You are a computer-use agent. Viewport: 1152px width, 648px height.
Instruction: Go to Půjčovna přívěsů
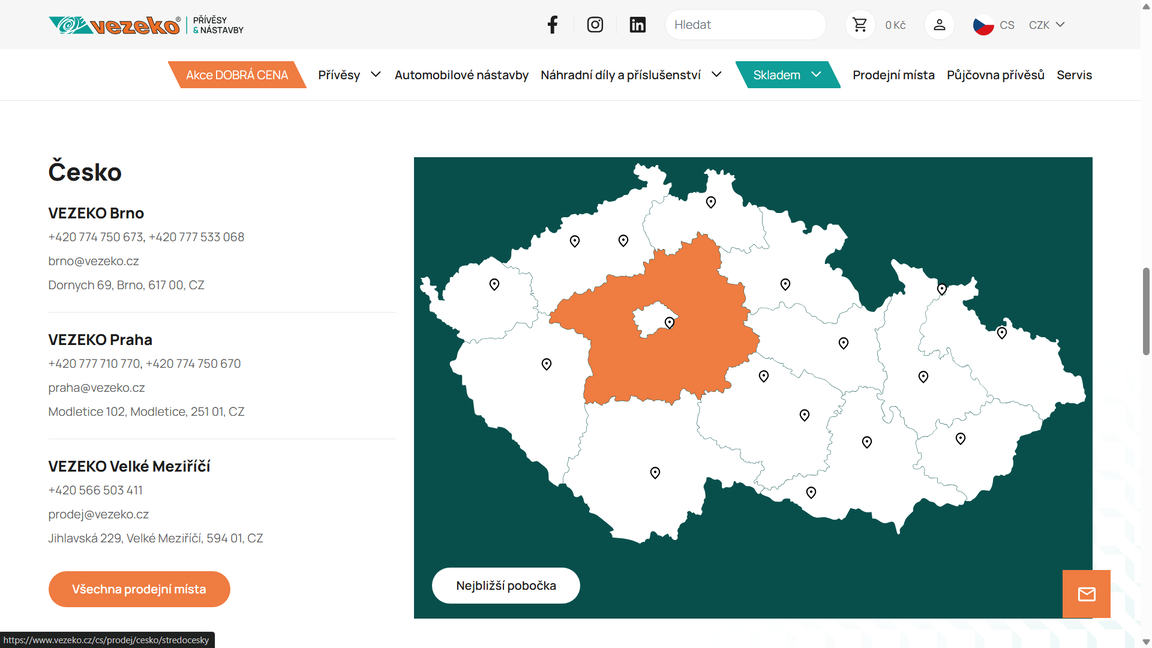coord(996,74)
